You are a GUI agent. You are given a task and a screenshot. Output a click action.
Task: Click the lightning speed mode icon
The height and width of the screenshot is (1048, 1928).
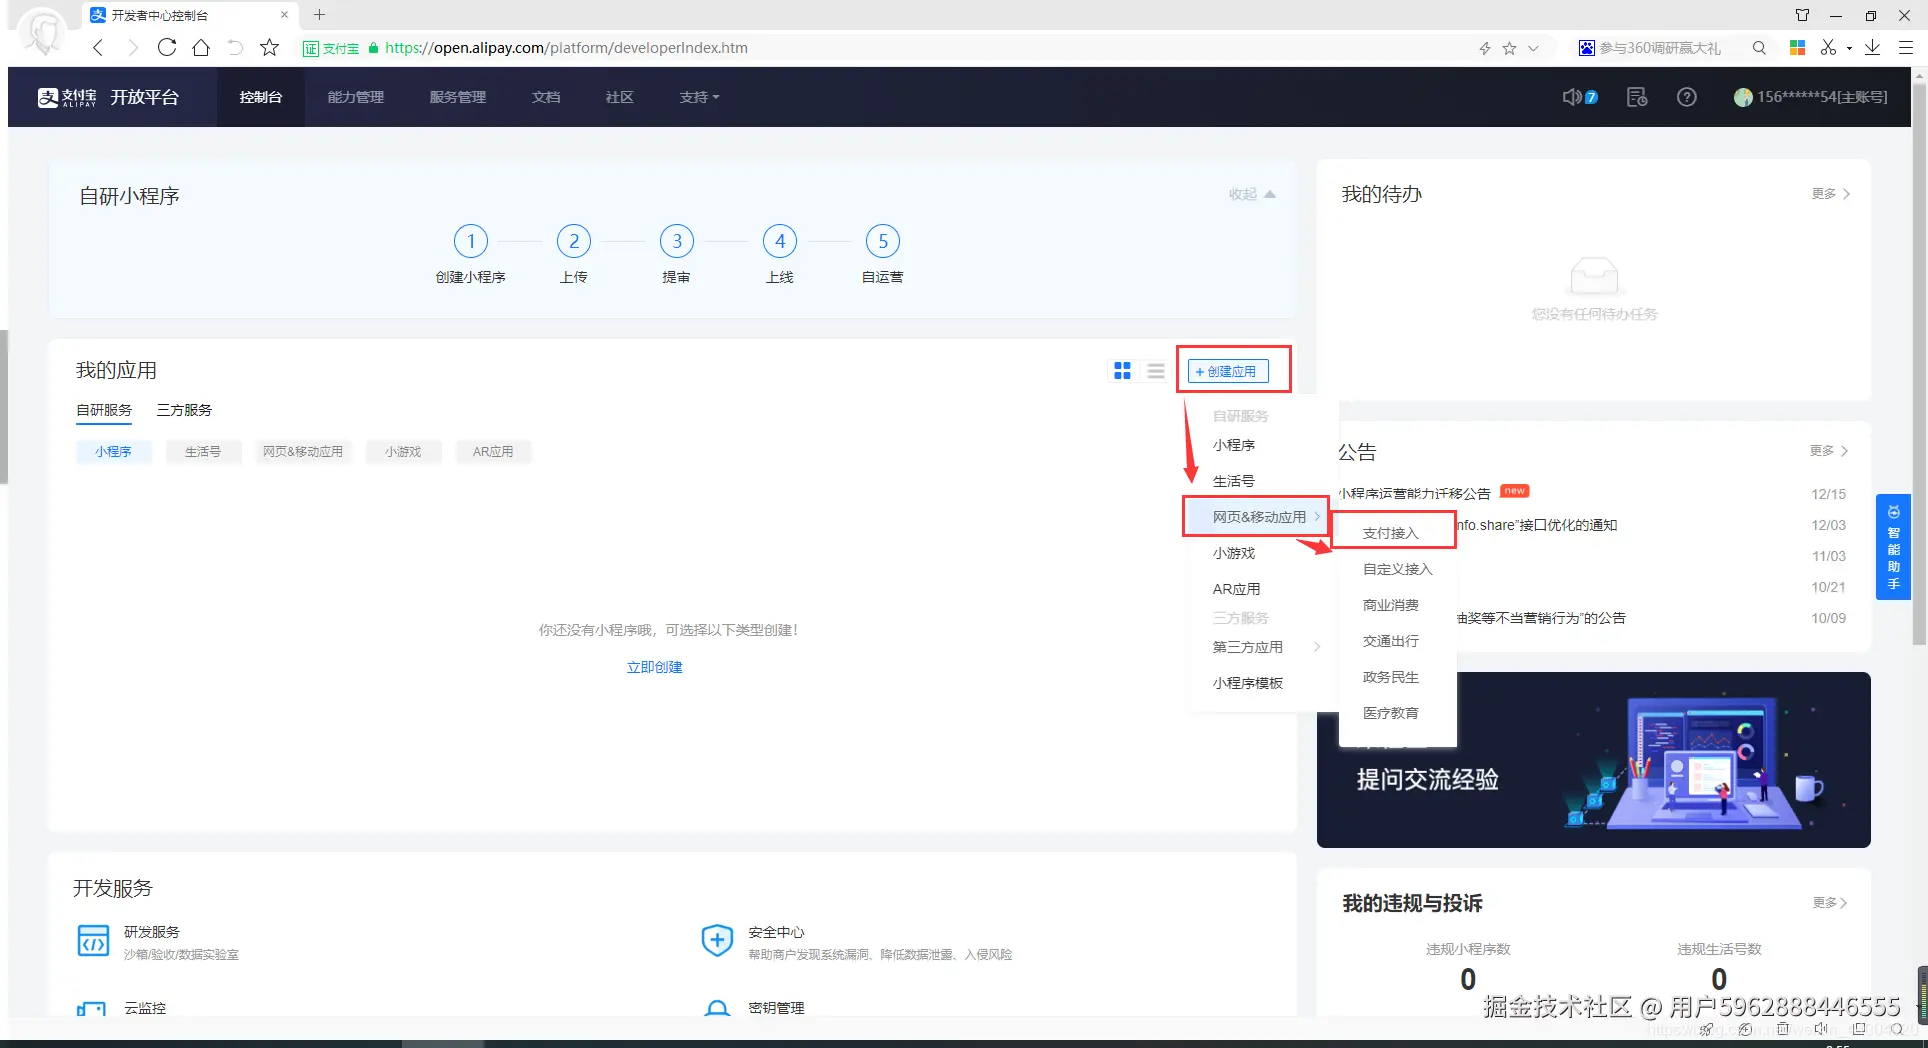point(1485,48)
